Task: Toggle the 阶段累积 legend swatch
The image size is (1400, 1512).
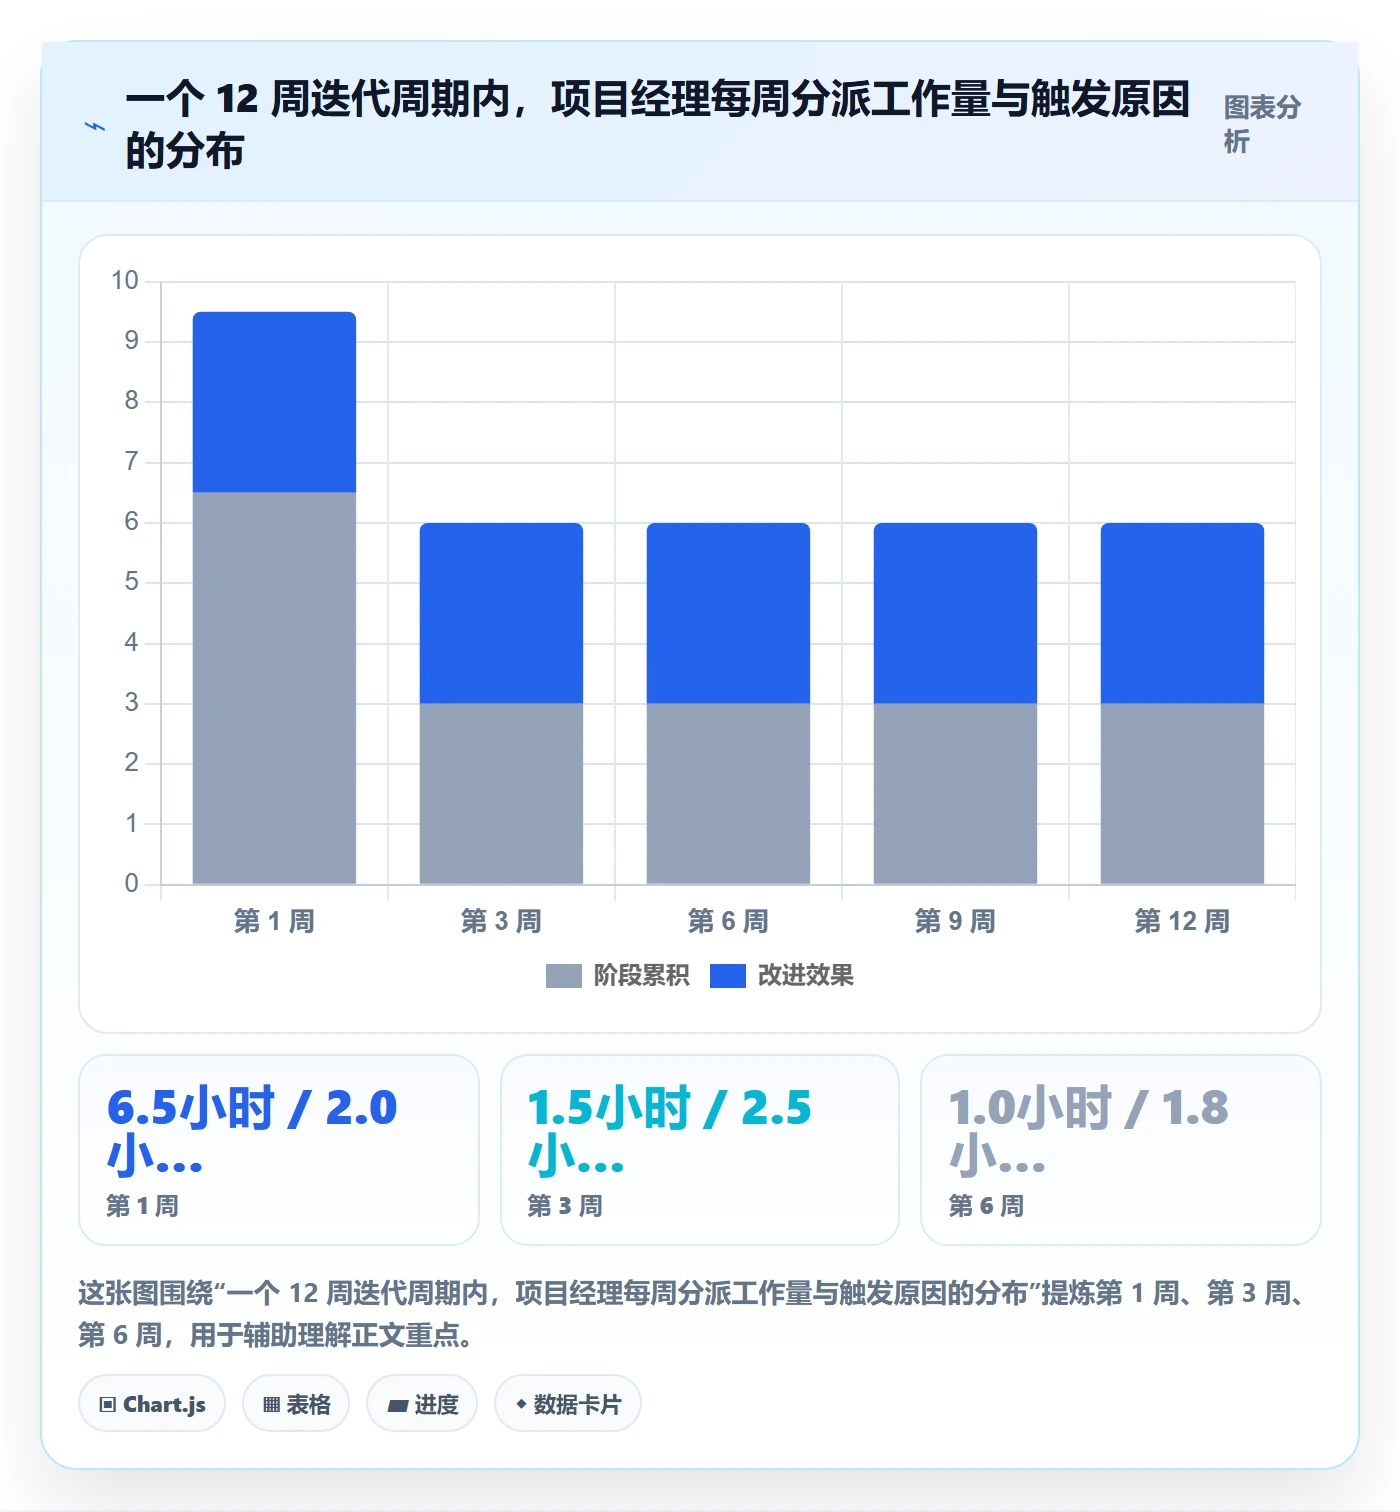Action: pyautogui.click(x=564, y=976)
